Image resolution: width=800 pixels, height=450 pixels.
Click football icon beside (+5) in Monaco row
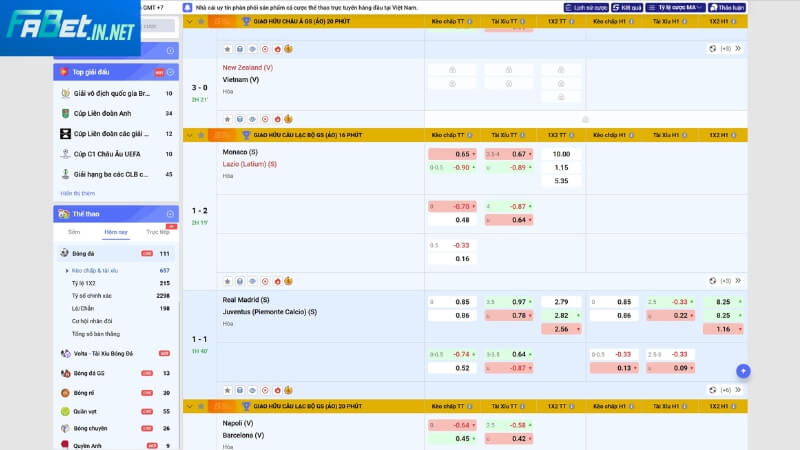713,281
